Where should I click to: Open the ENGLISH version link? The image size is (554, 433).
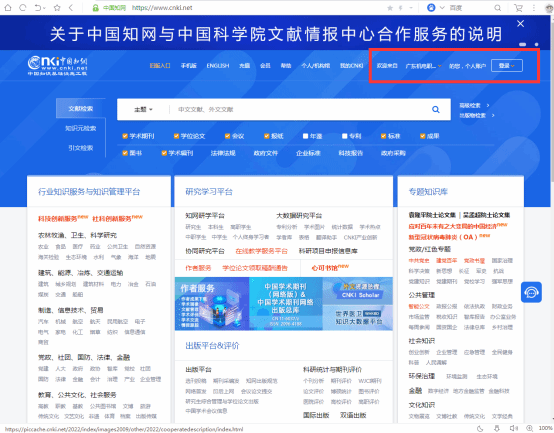point(218,66)
